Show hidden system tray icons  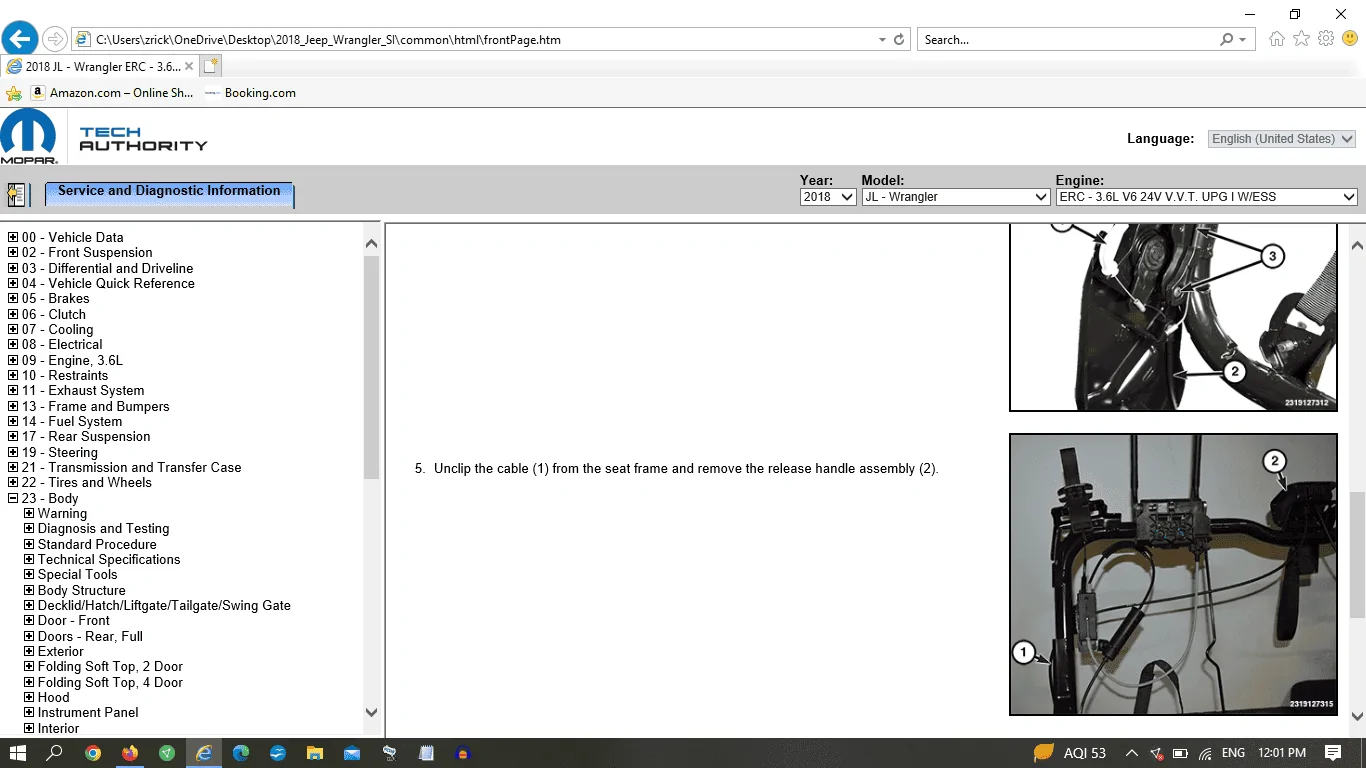click(1131, 753)
